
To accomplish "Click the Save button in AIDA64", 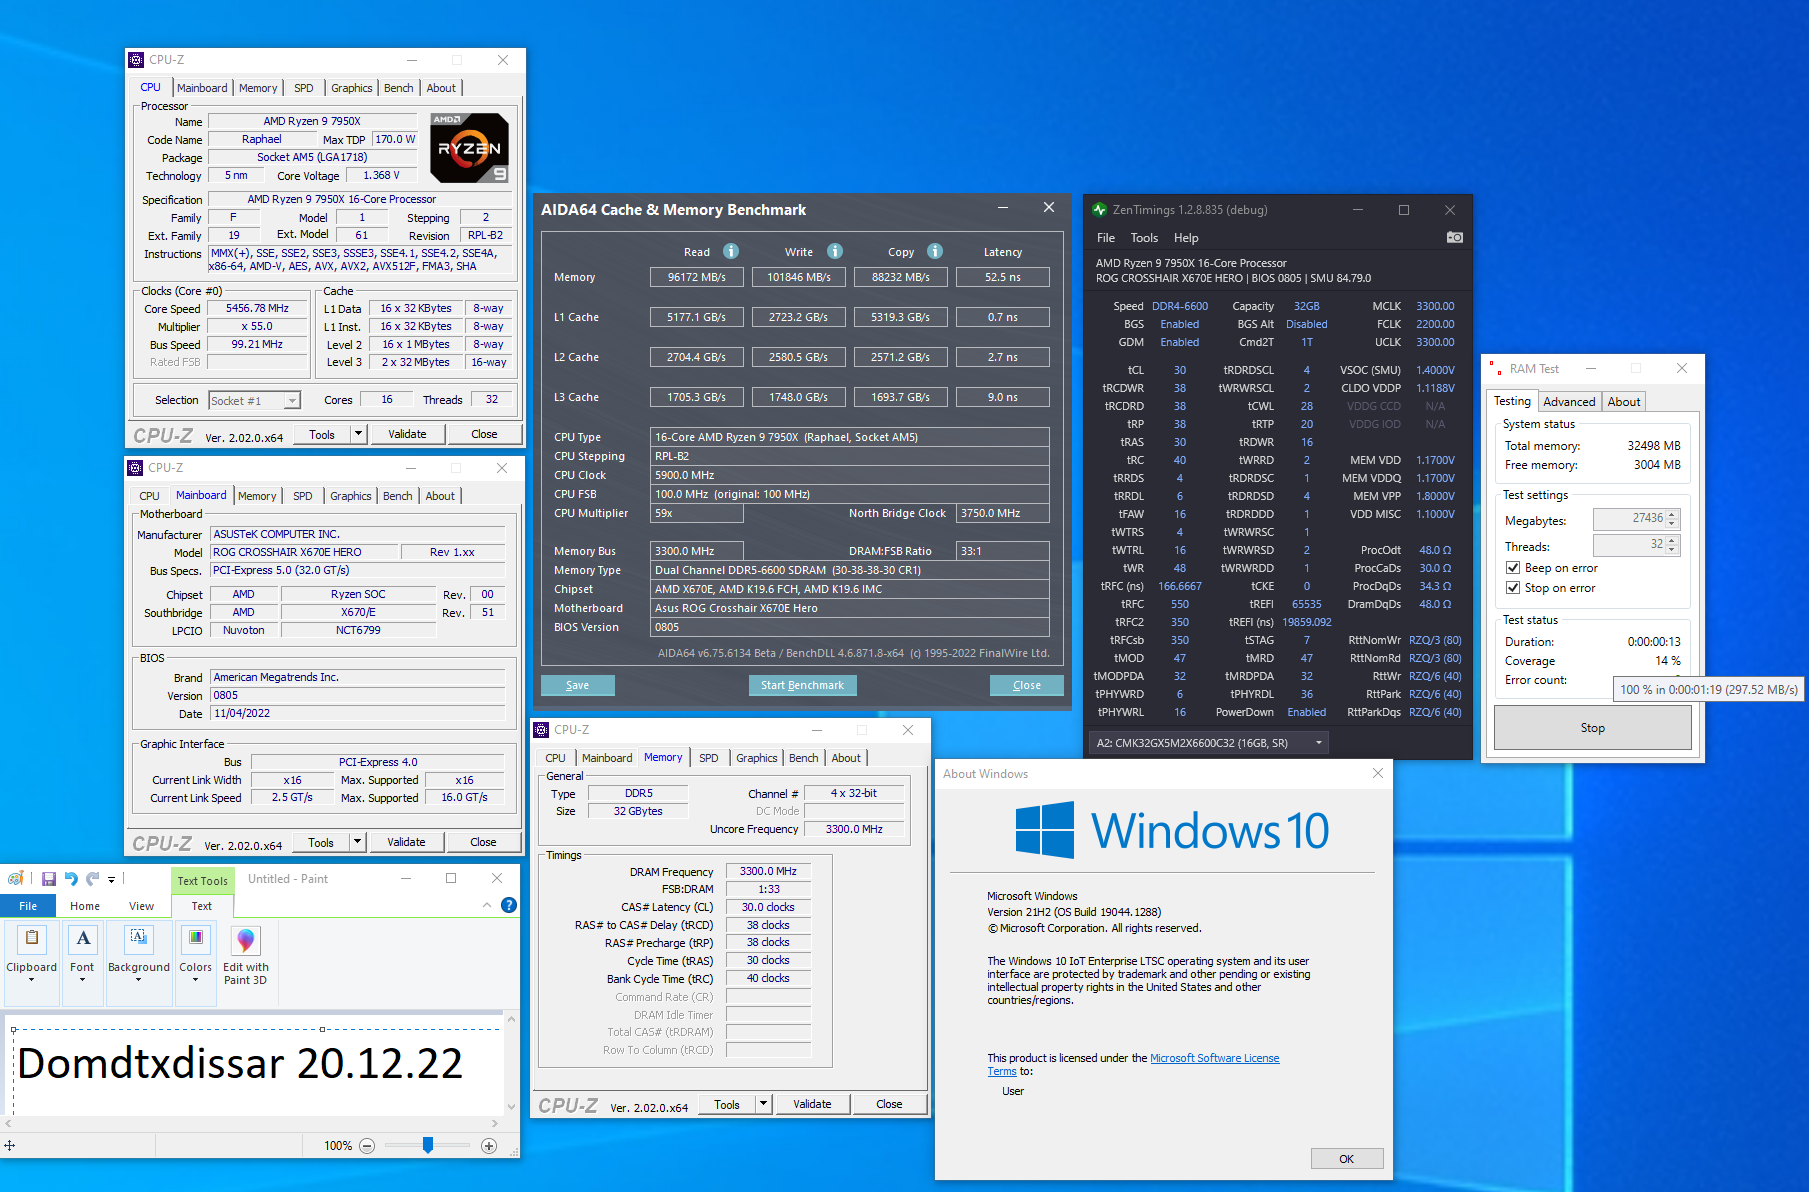I will (577, 686).
